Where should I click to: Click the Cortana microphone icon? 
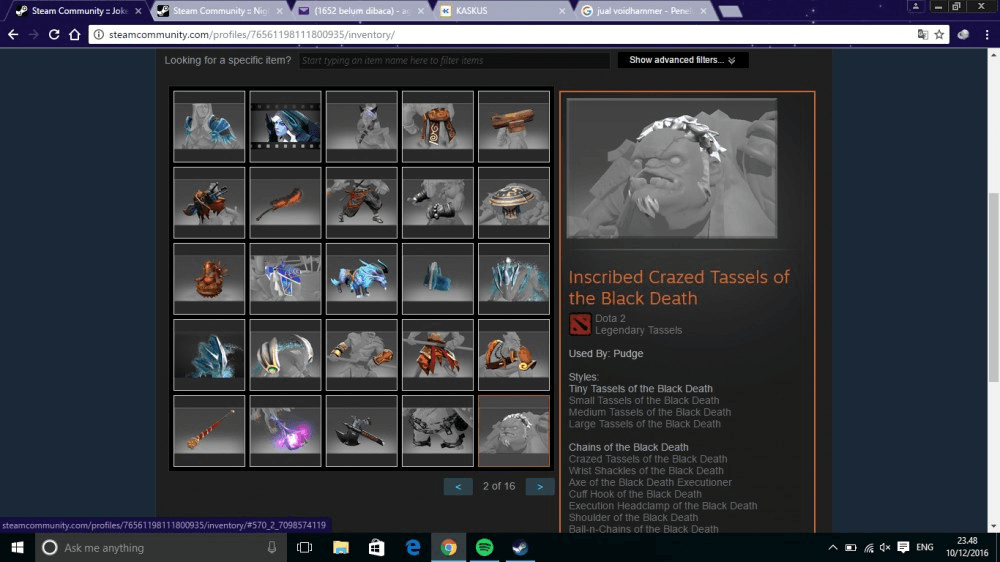[x=272, y=547]
